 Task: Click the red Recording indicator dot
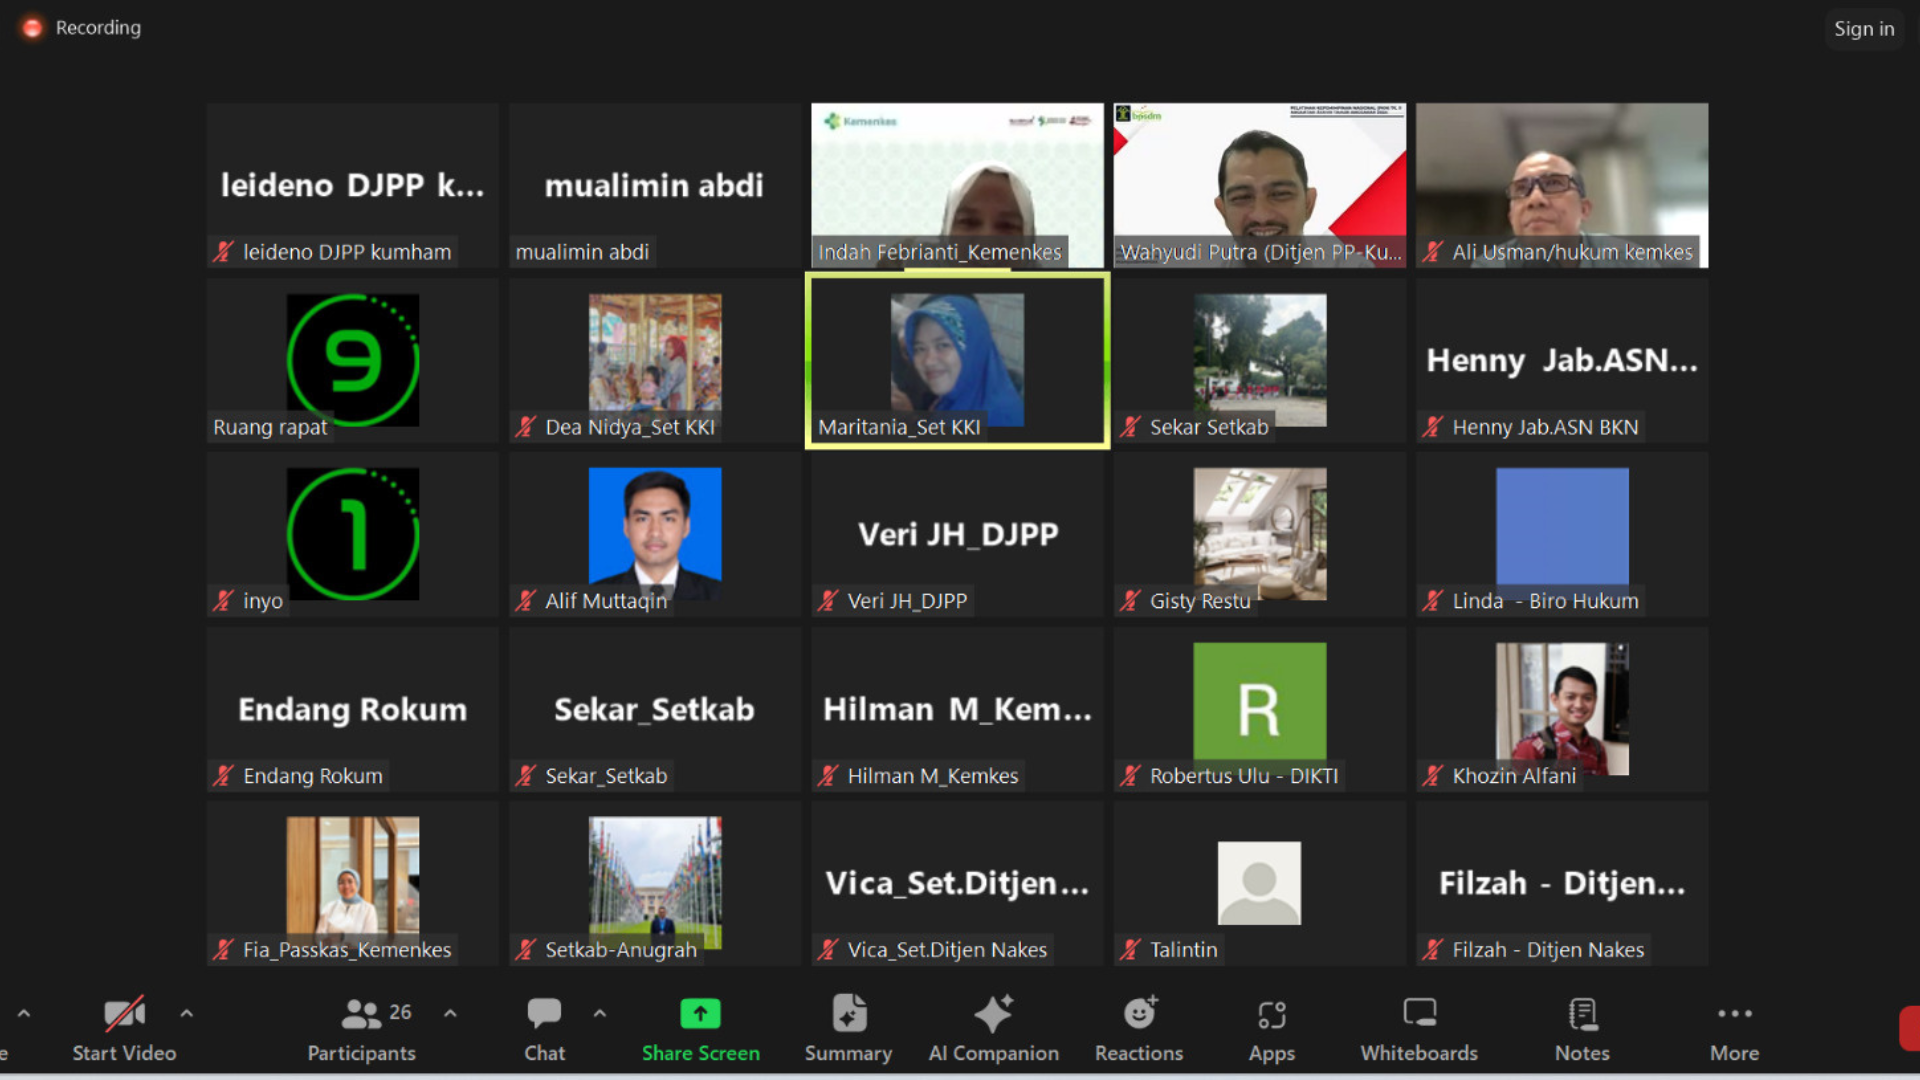pyautogui.click(x=32, y=28)
